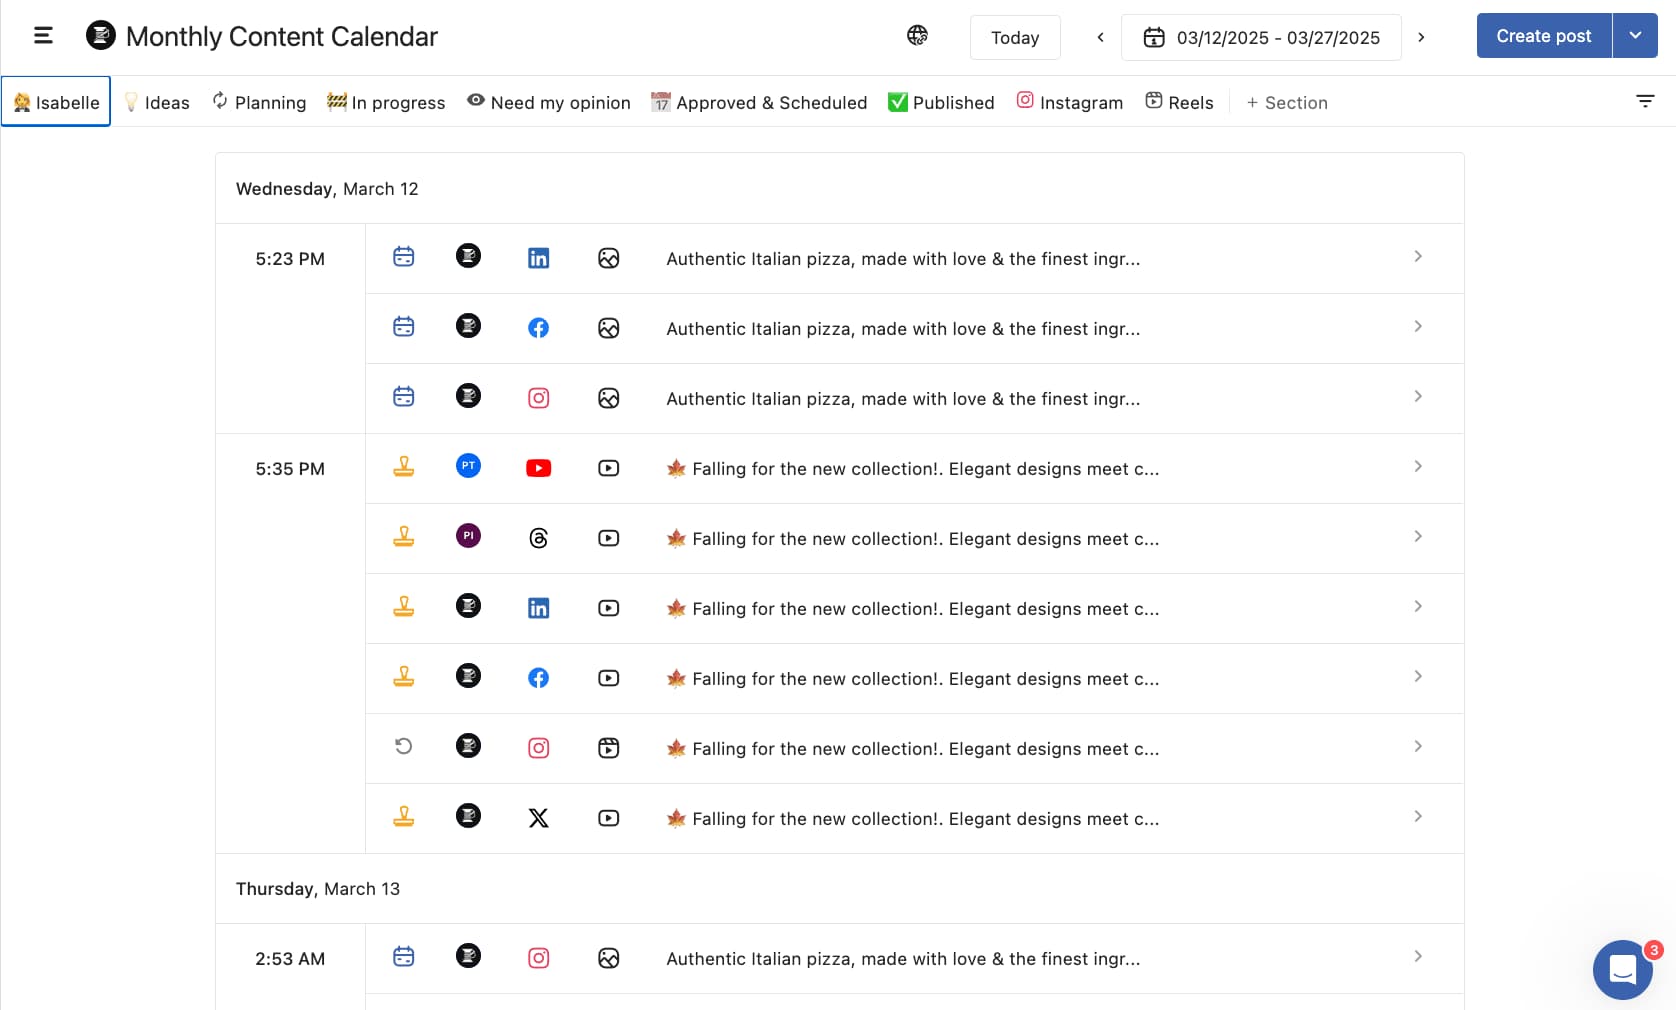Switch to the Need my opinion tab

(549, 102)
